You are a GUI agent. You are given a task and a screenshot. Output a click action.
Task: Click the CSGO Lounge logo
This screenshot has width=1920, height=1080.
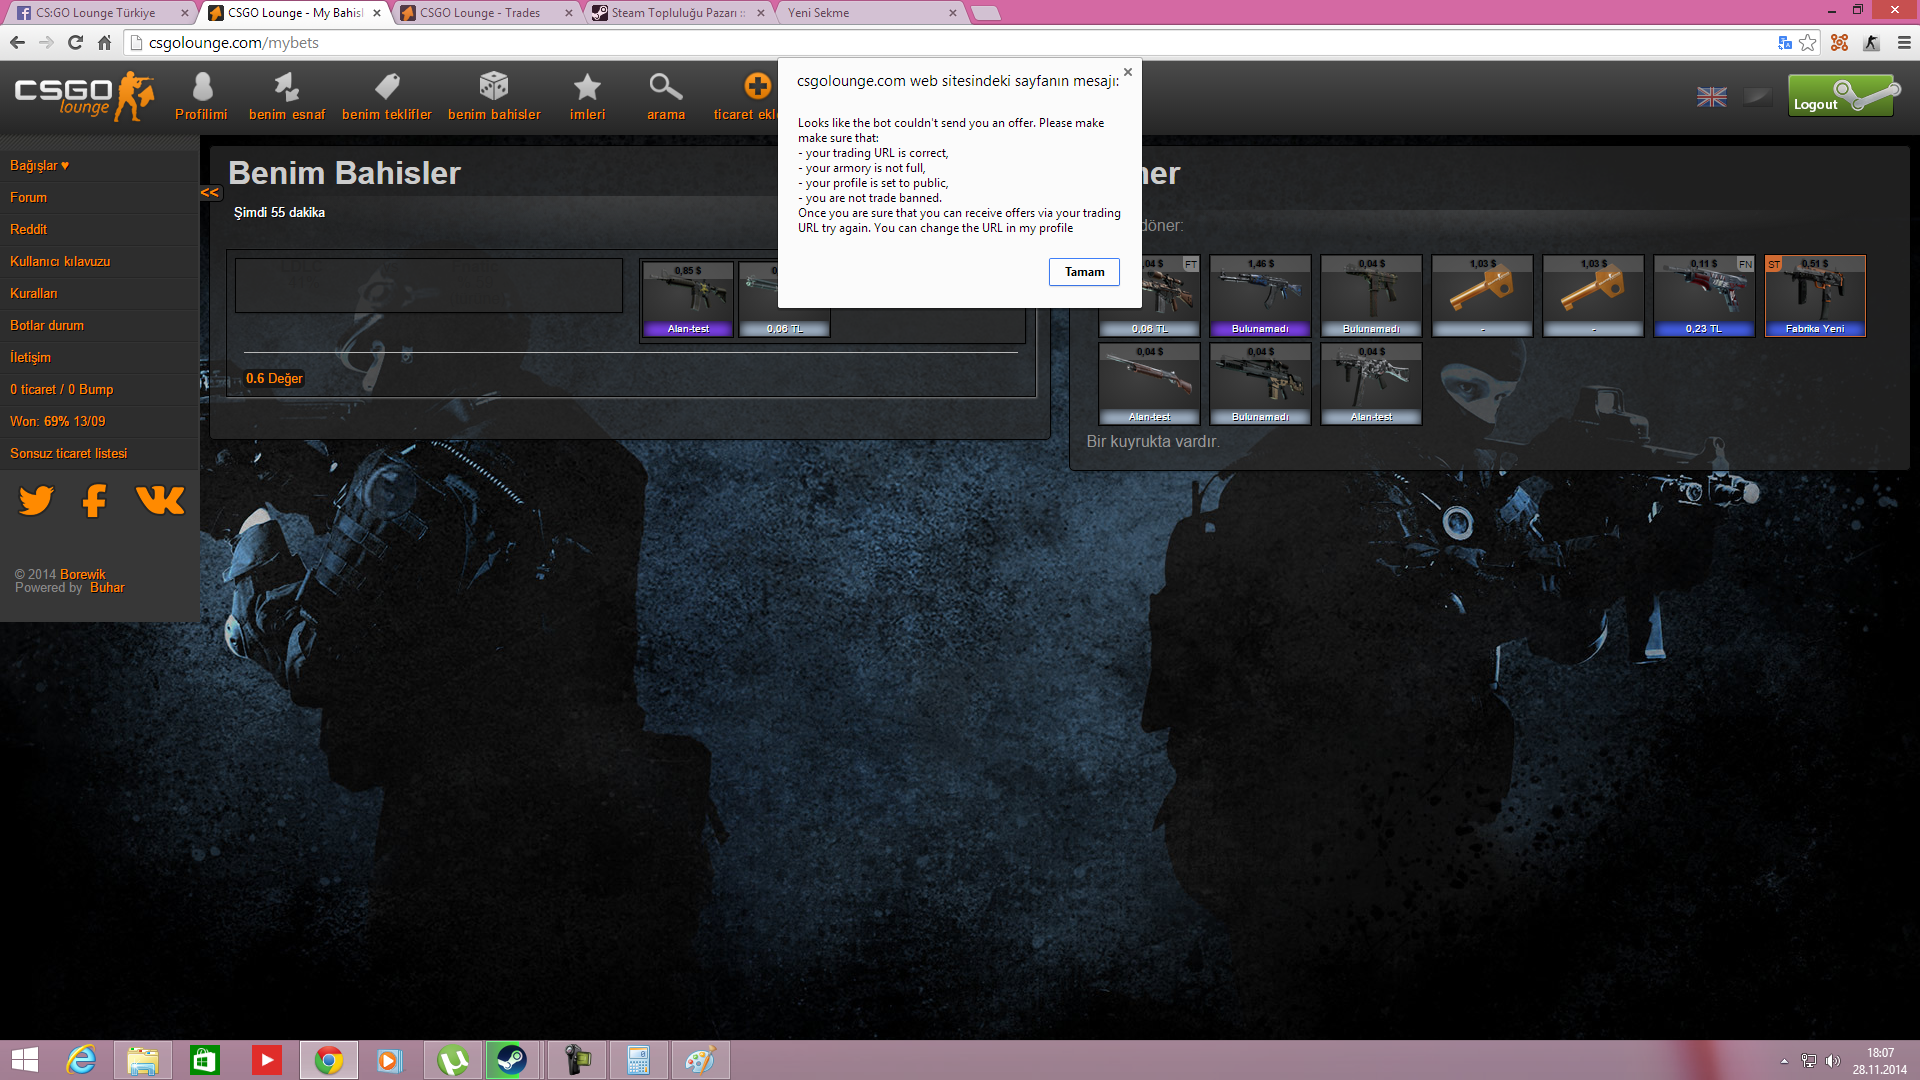[x=85, y=96]
